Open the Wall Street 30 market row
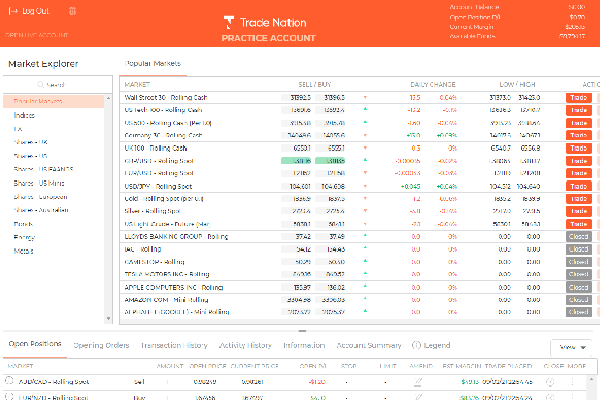The height and width of the screenshot is (400, 600). click(359, 98)
